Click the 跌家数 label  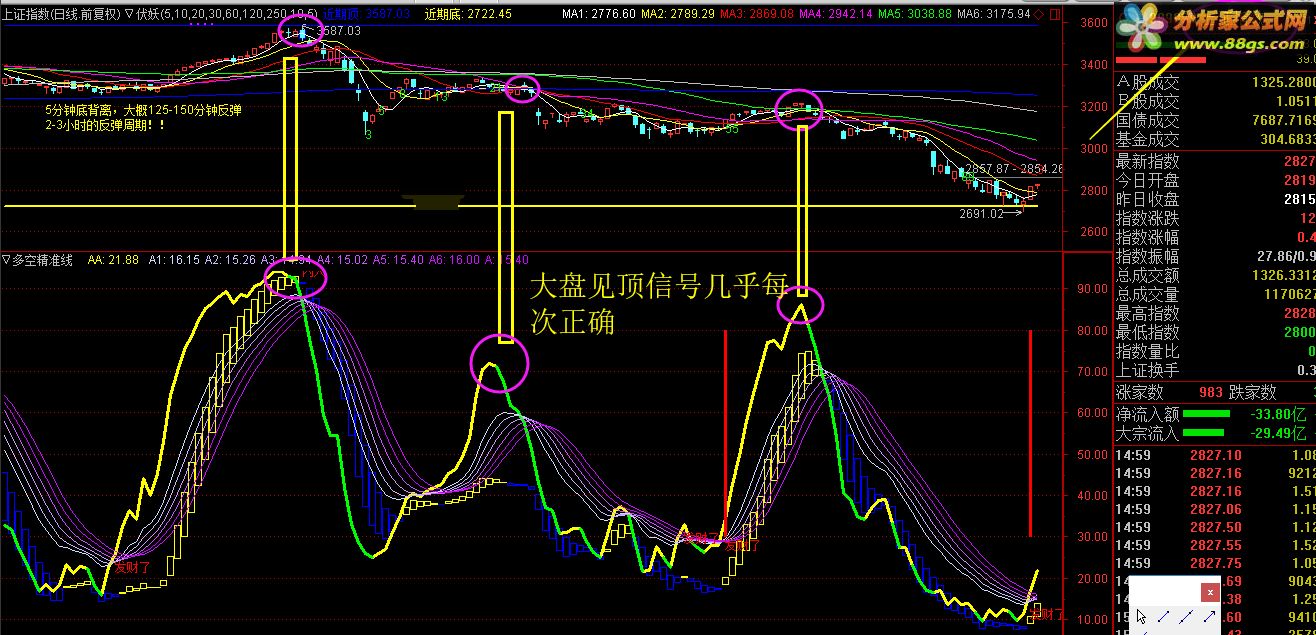(x=1252, y=393)
